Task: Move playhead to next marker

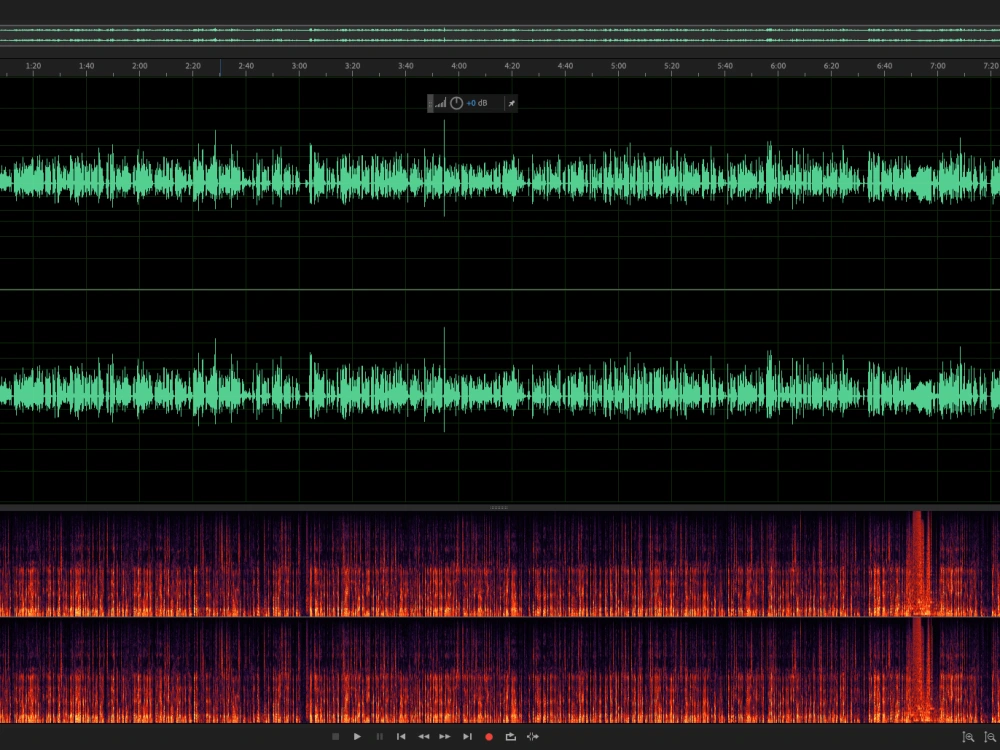Action: coord(467,737)
